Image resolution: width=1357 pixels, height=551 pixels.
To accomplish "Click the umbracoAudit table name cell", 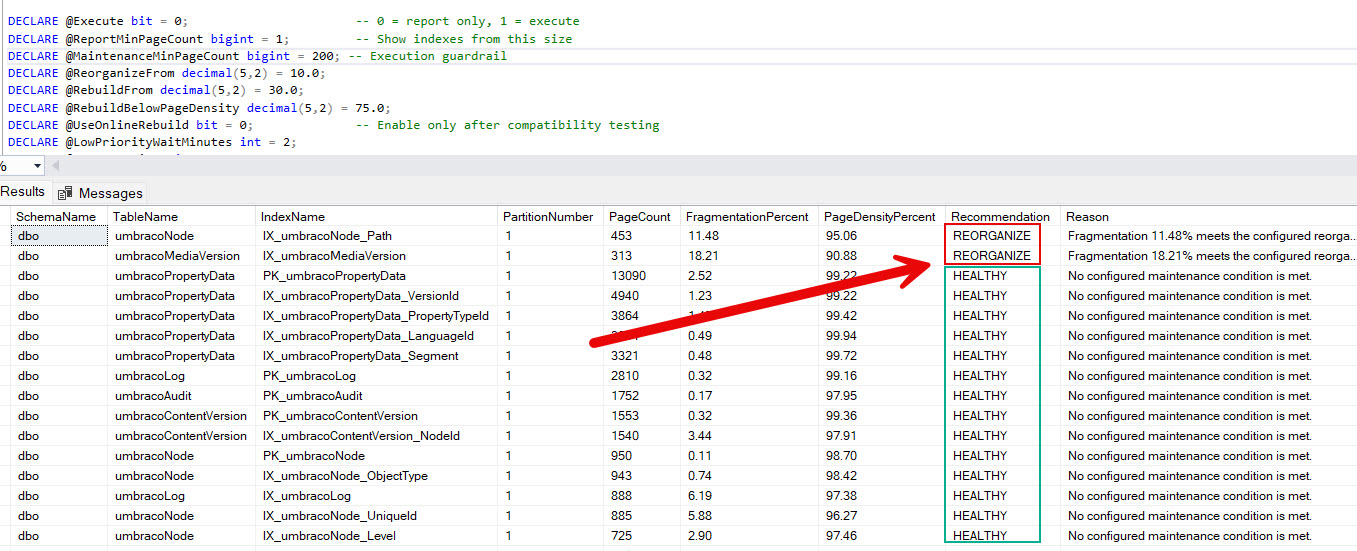I will tap(181, 396).
